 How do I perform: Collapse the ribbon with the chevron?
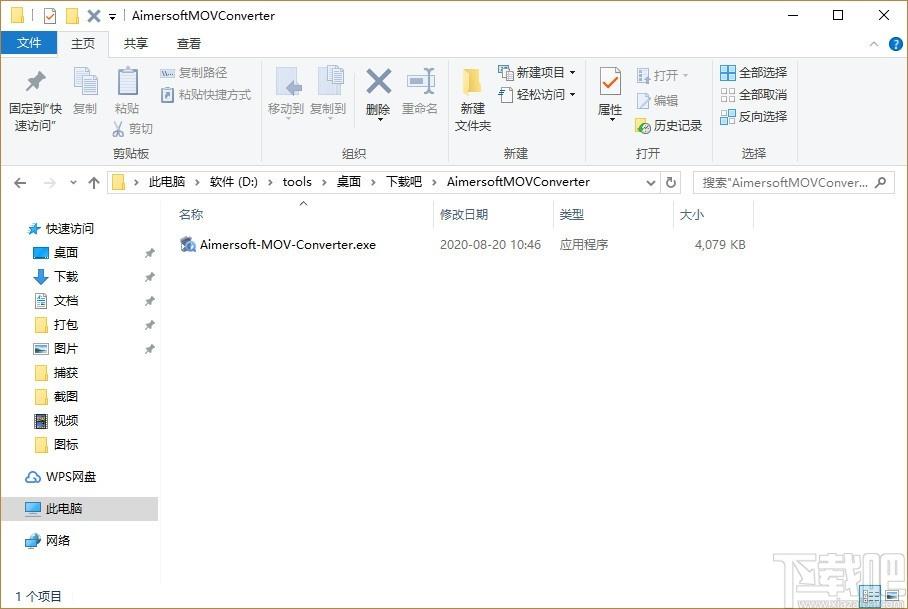tap(874, 44)
